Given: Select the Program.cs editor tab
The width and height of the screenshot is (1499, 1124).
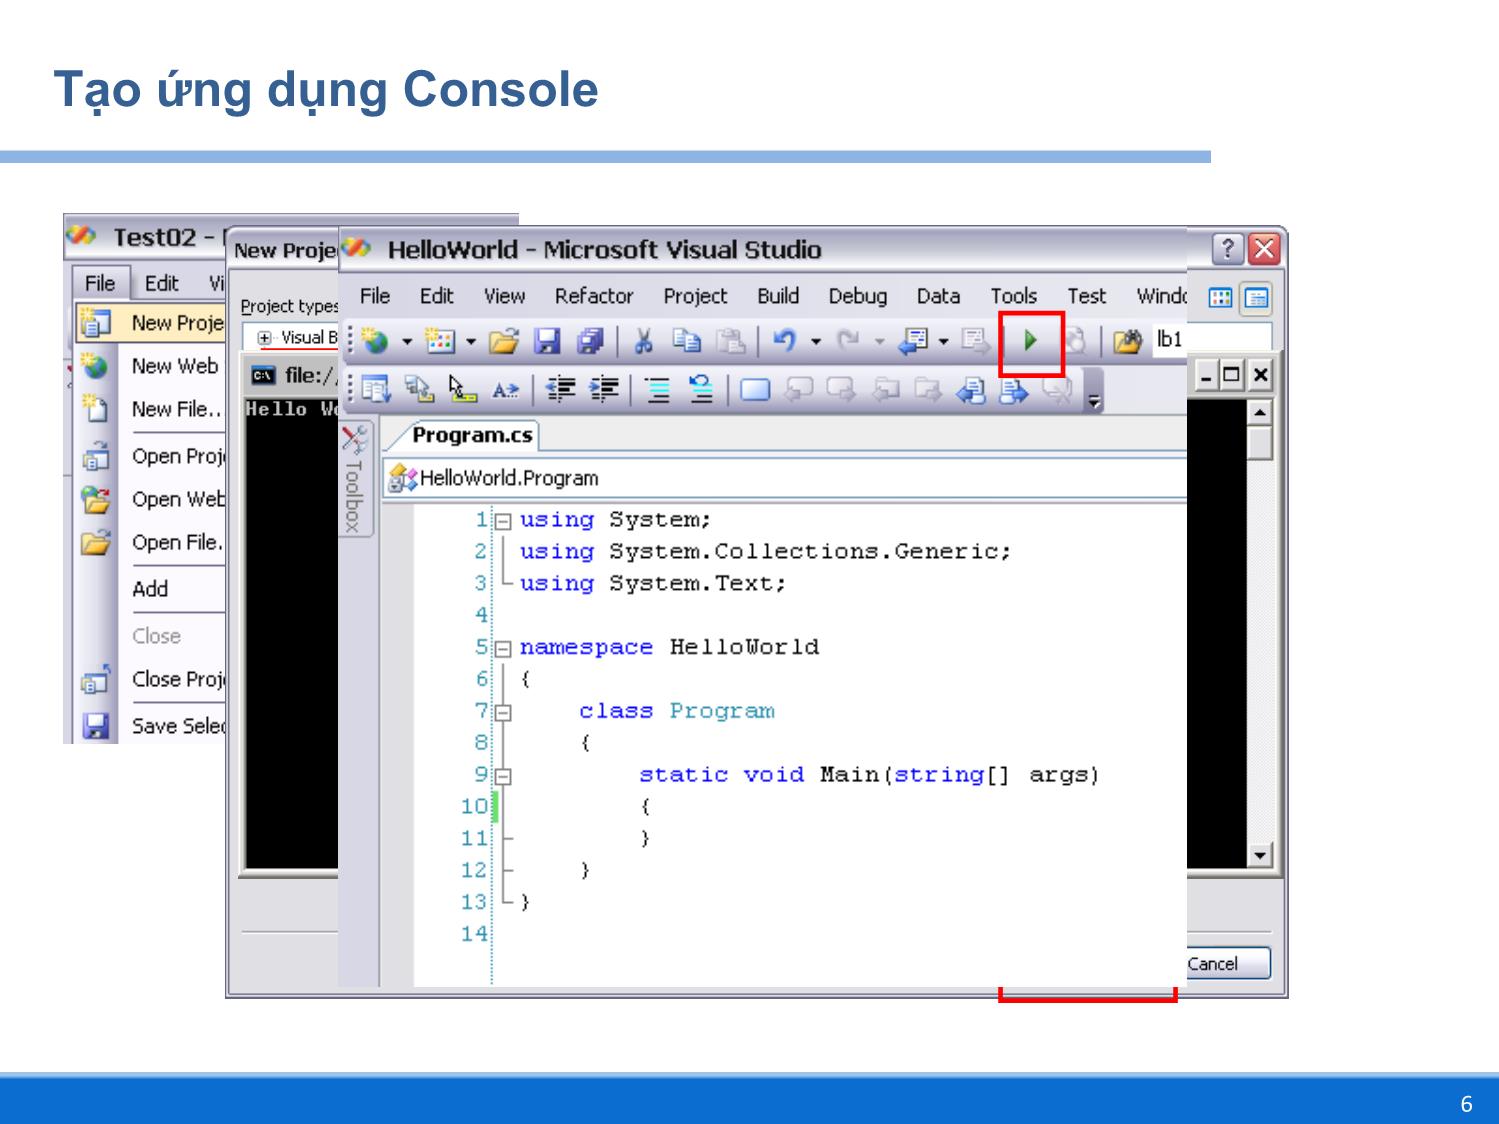Looking at the screenshot, I should 471,435.
